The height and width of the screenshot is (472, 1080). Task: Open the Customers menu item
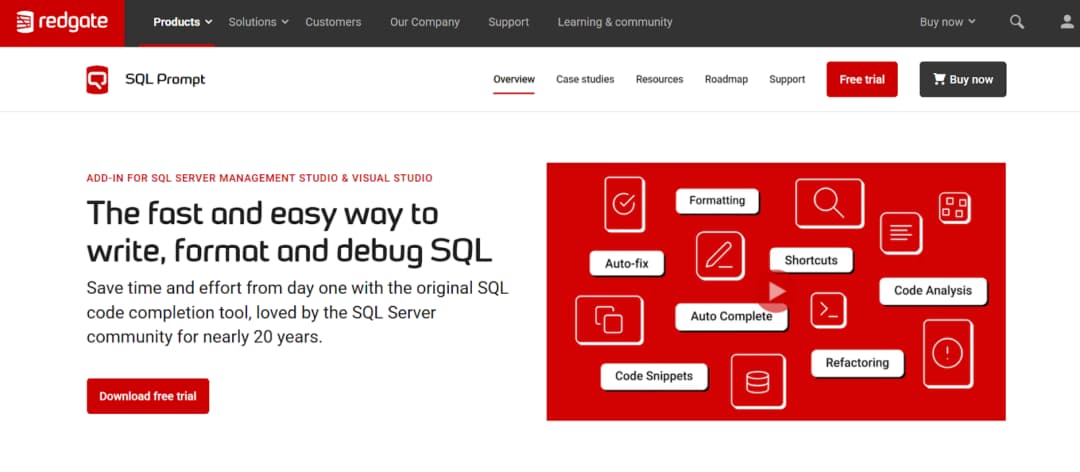click(333, 22)
